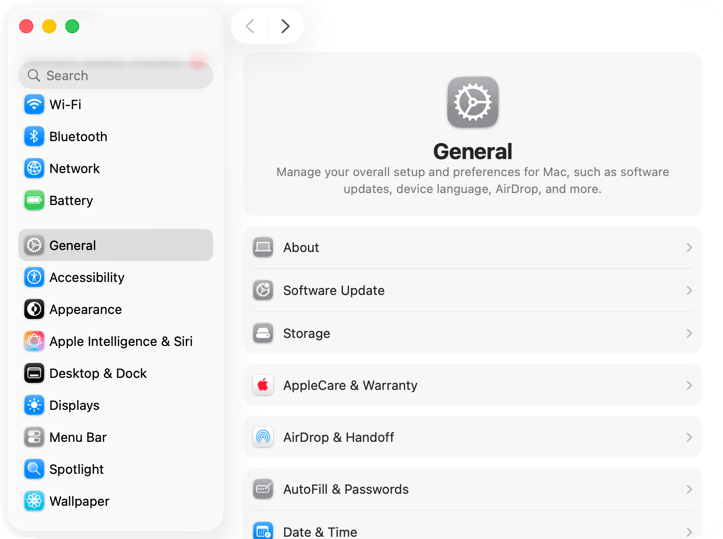Click the Appearance icon
Screen dimensions: 723x539
click(x=34, y=309)
